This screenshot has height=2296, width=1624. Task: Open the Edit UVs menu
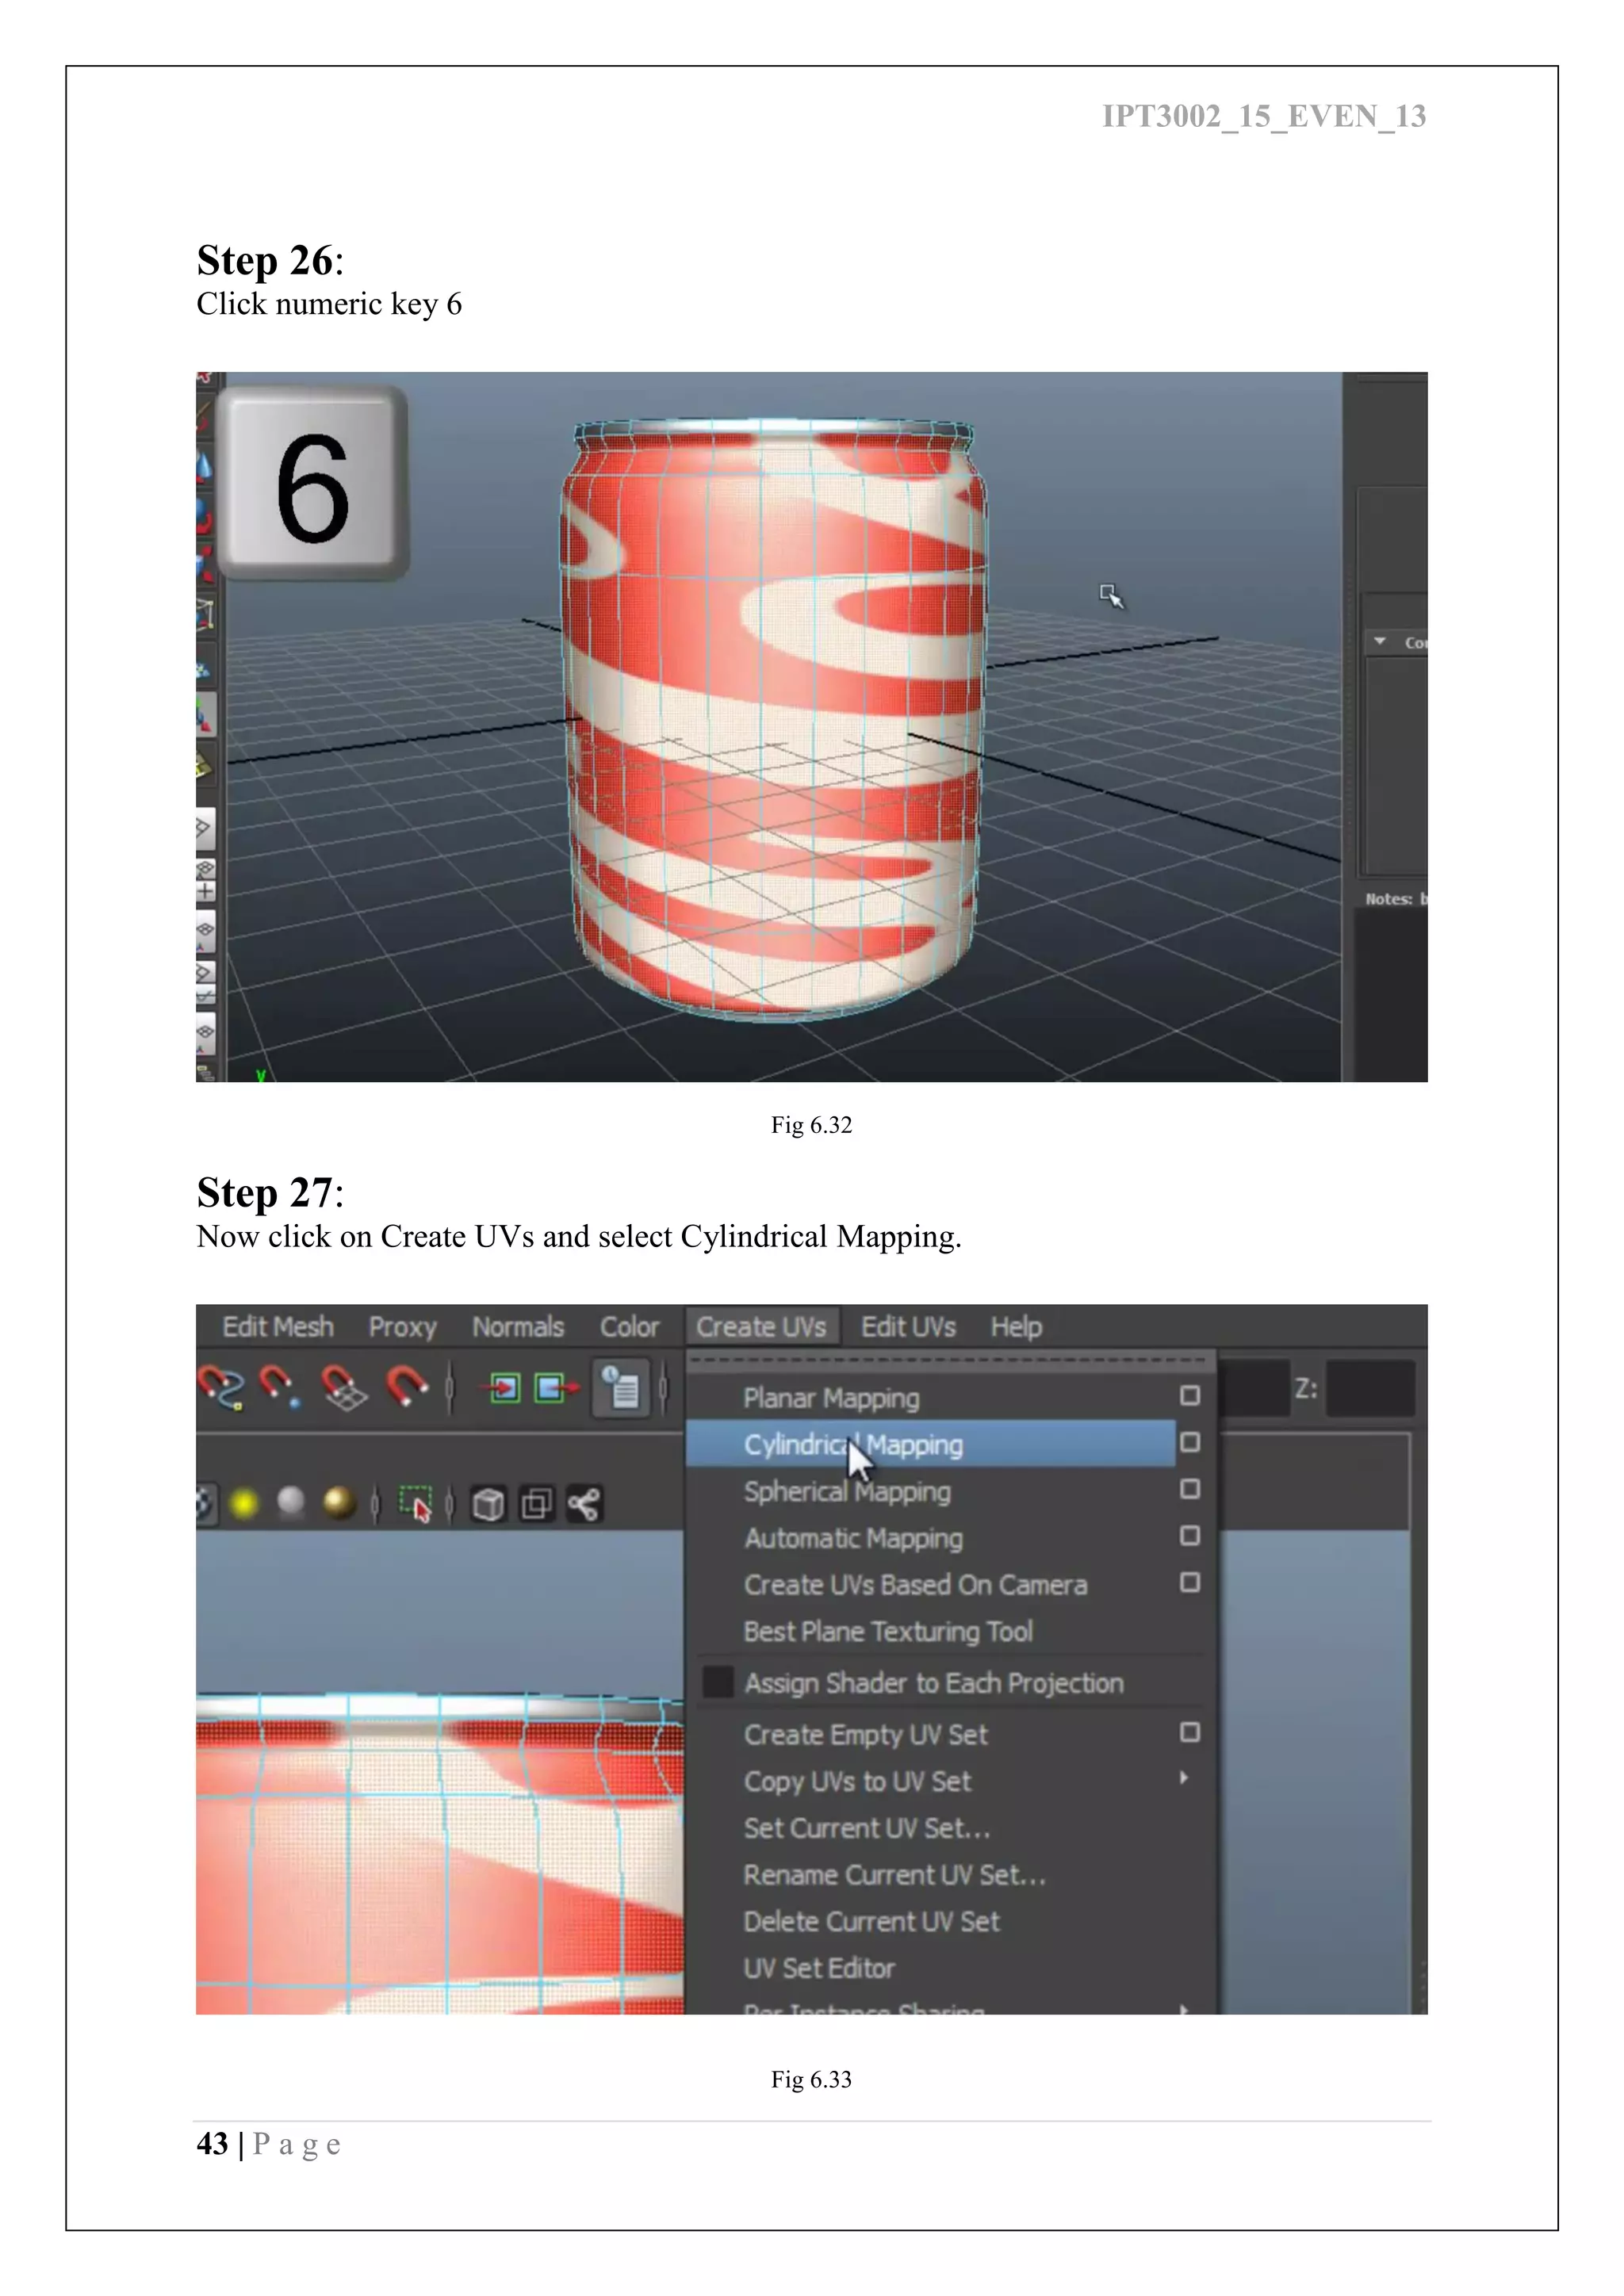(x=908, y=1327)
